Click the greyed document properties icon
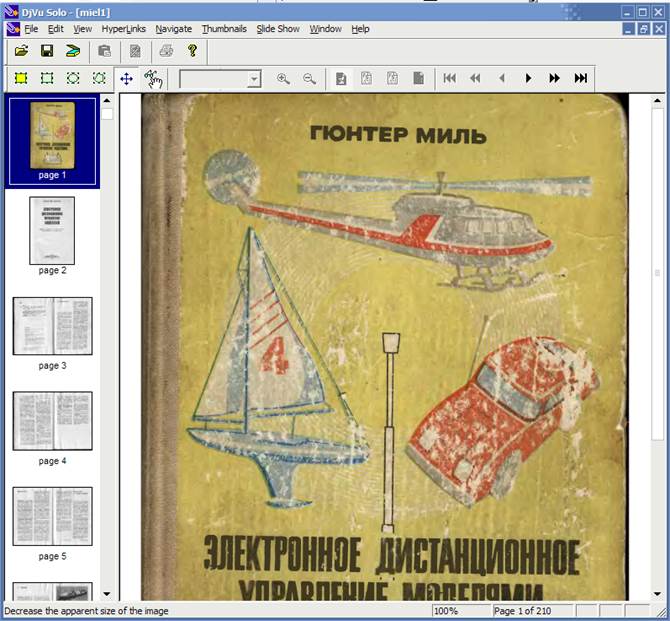 (135, 51)
